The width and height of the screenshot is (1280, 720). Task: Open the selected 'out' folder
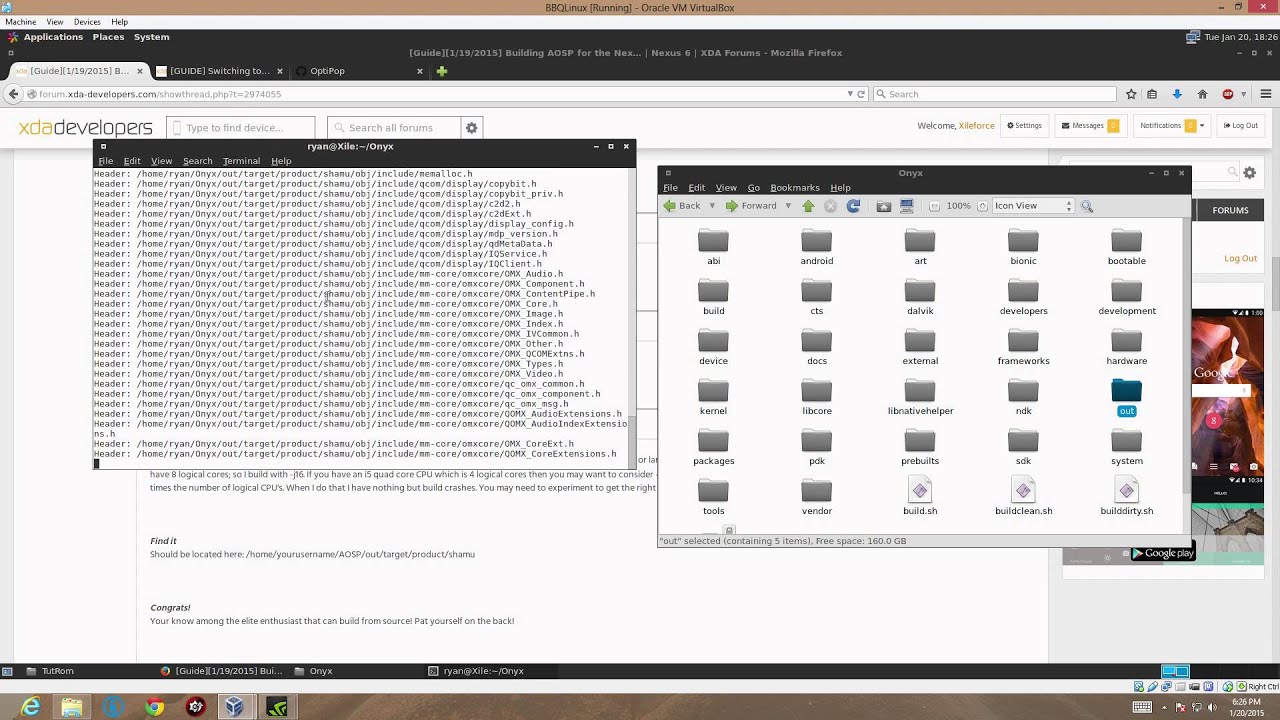click(1126, 397)
